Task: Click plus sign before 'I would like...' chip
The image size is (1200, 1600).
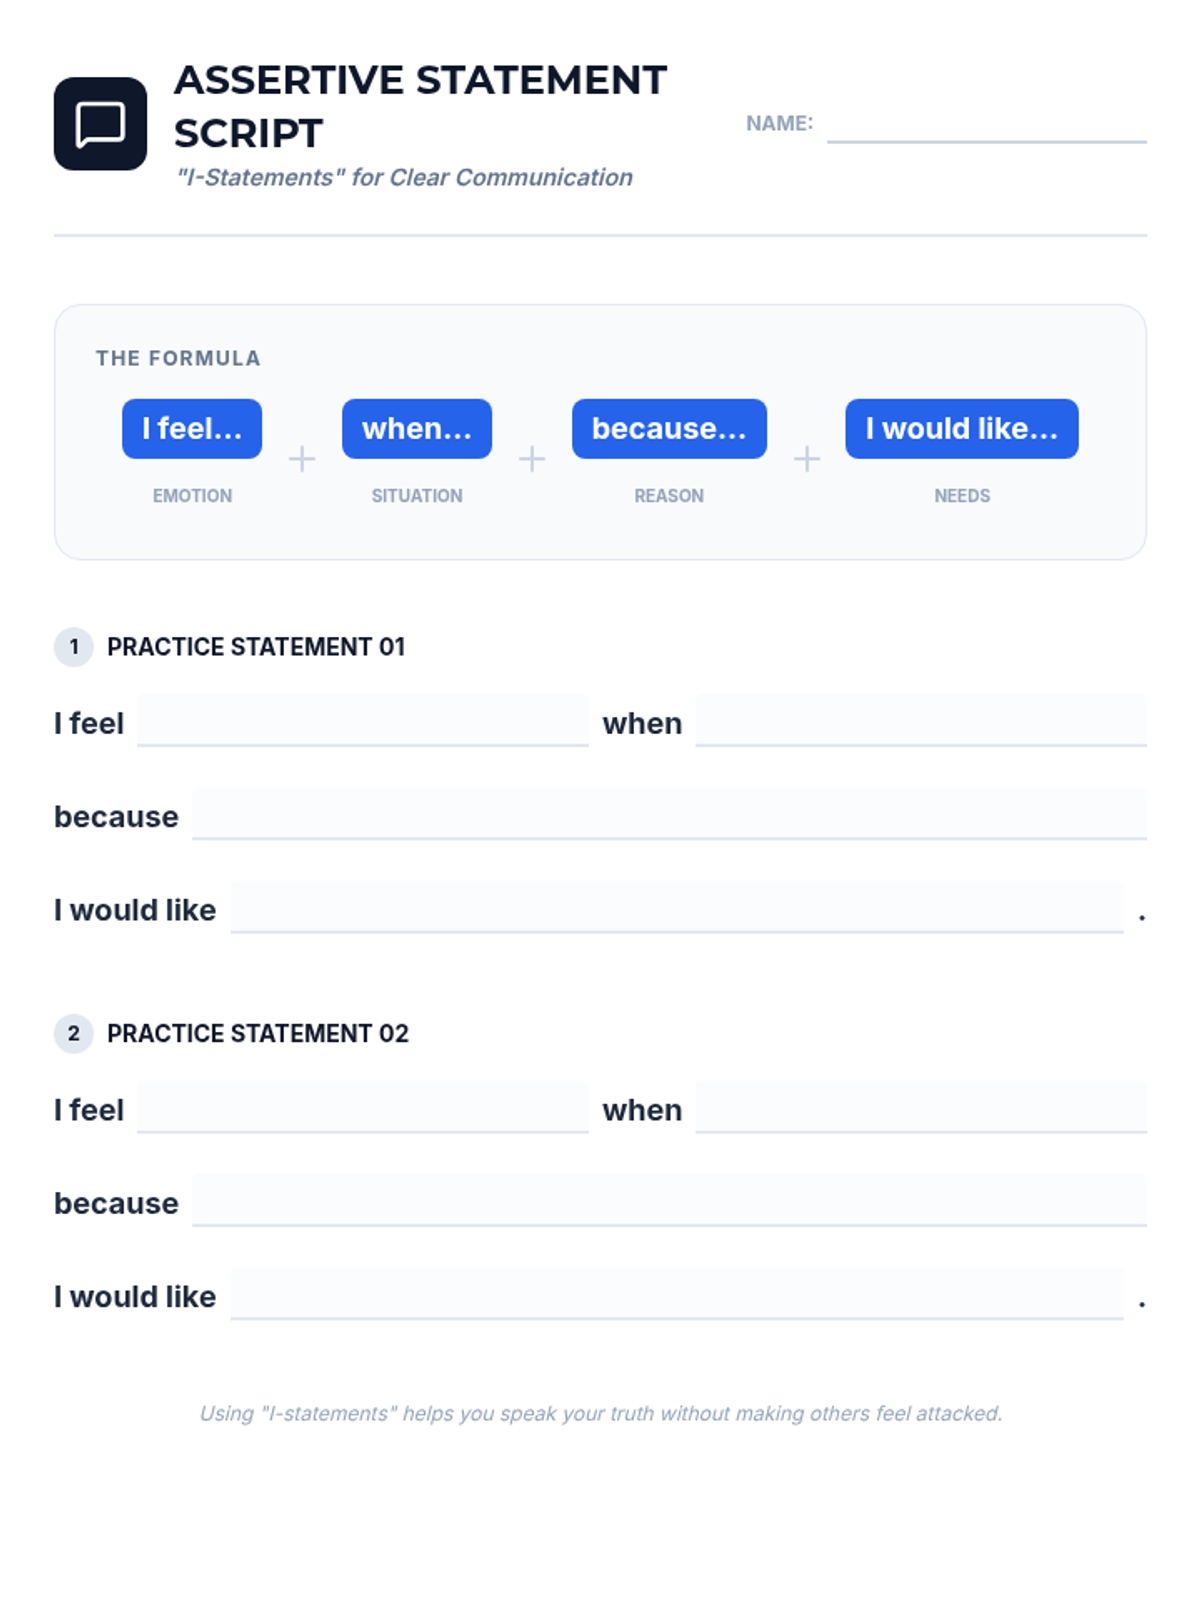Action: coord(806,459)
